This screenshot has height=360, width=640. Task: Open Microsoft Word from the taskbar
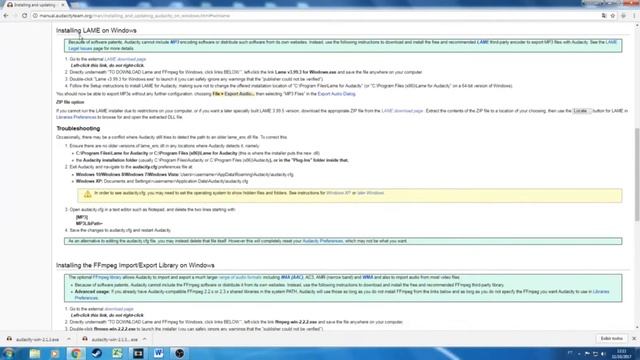click(x=159, y=353)
